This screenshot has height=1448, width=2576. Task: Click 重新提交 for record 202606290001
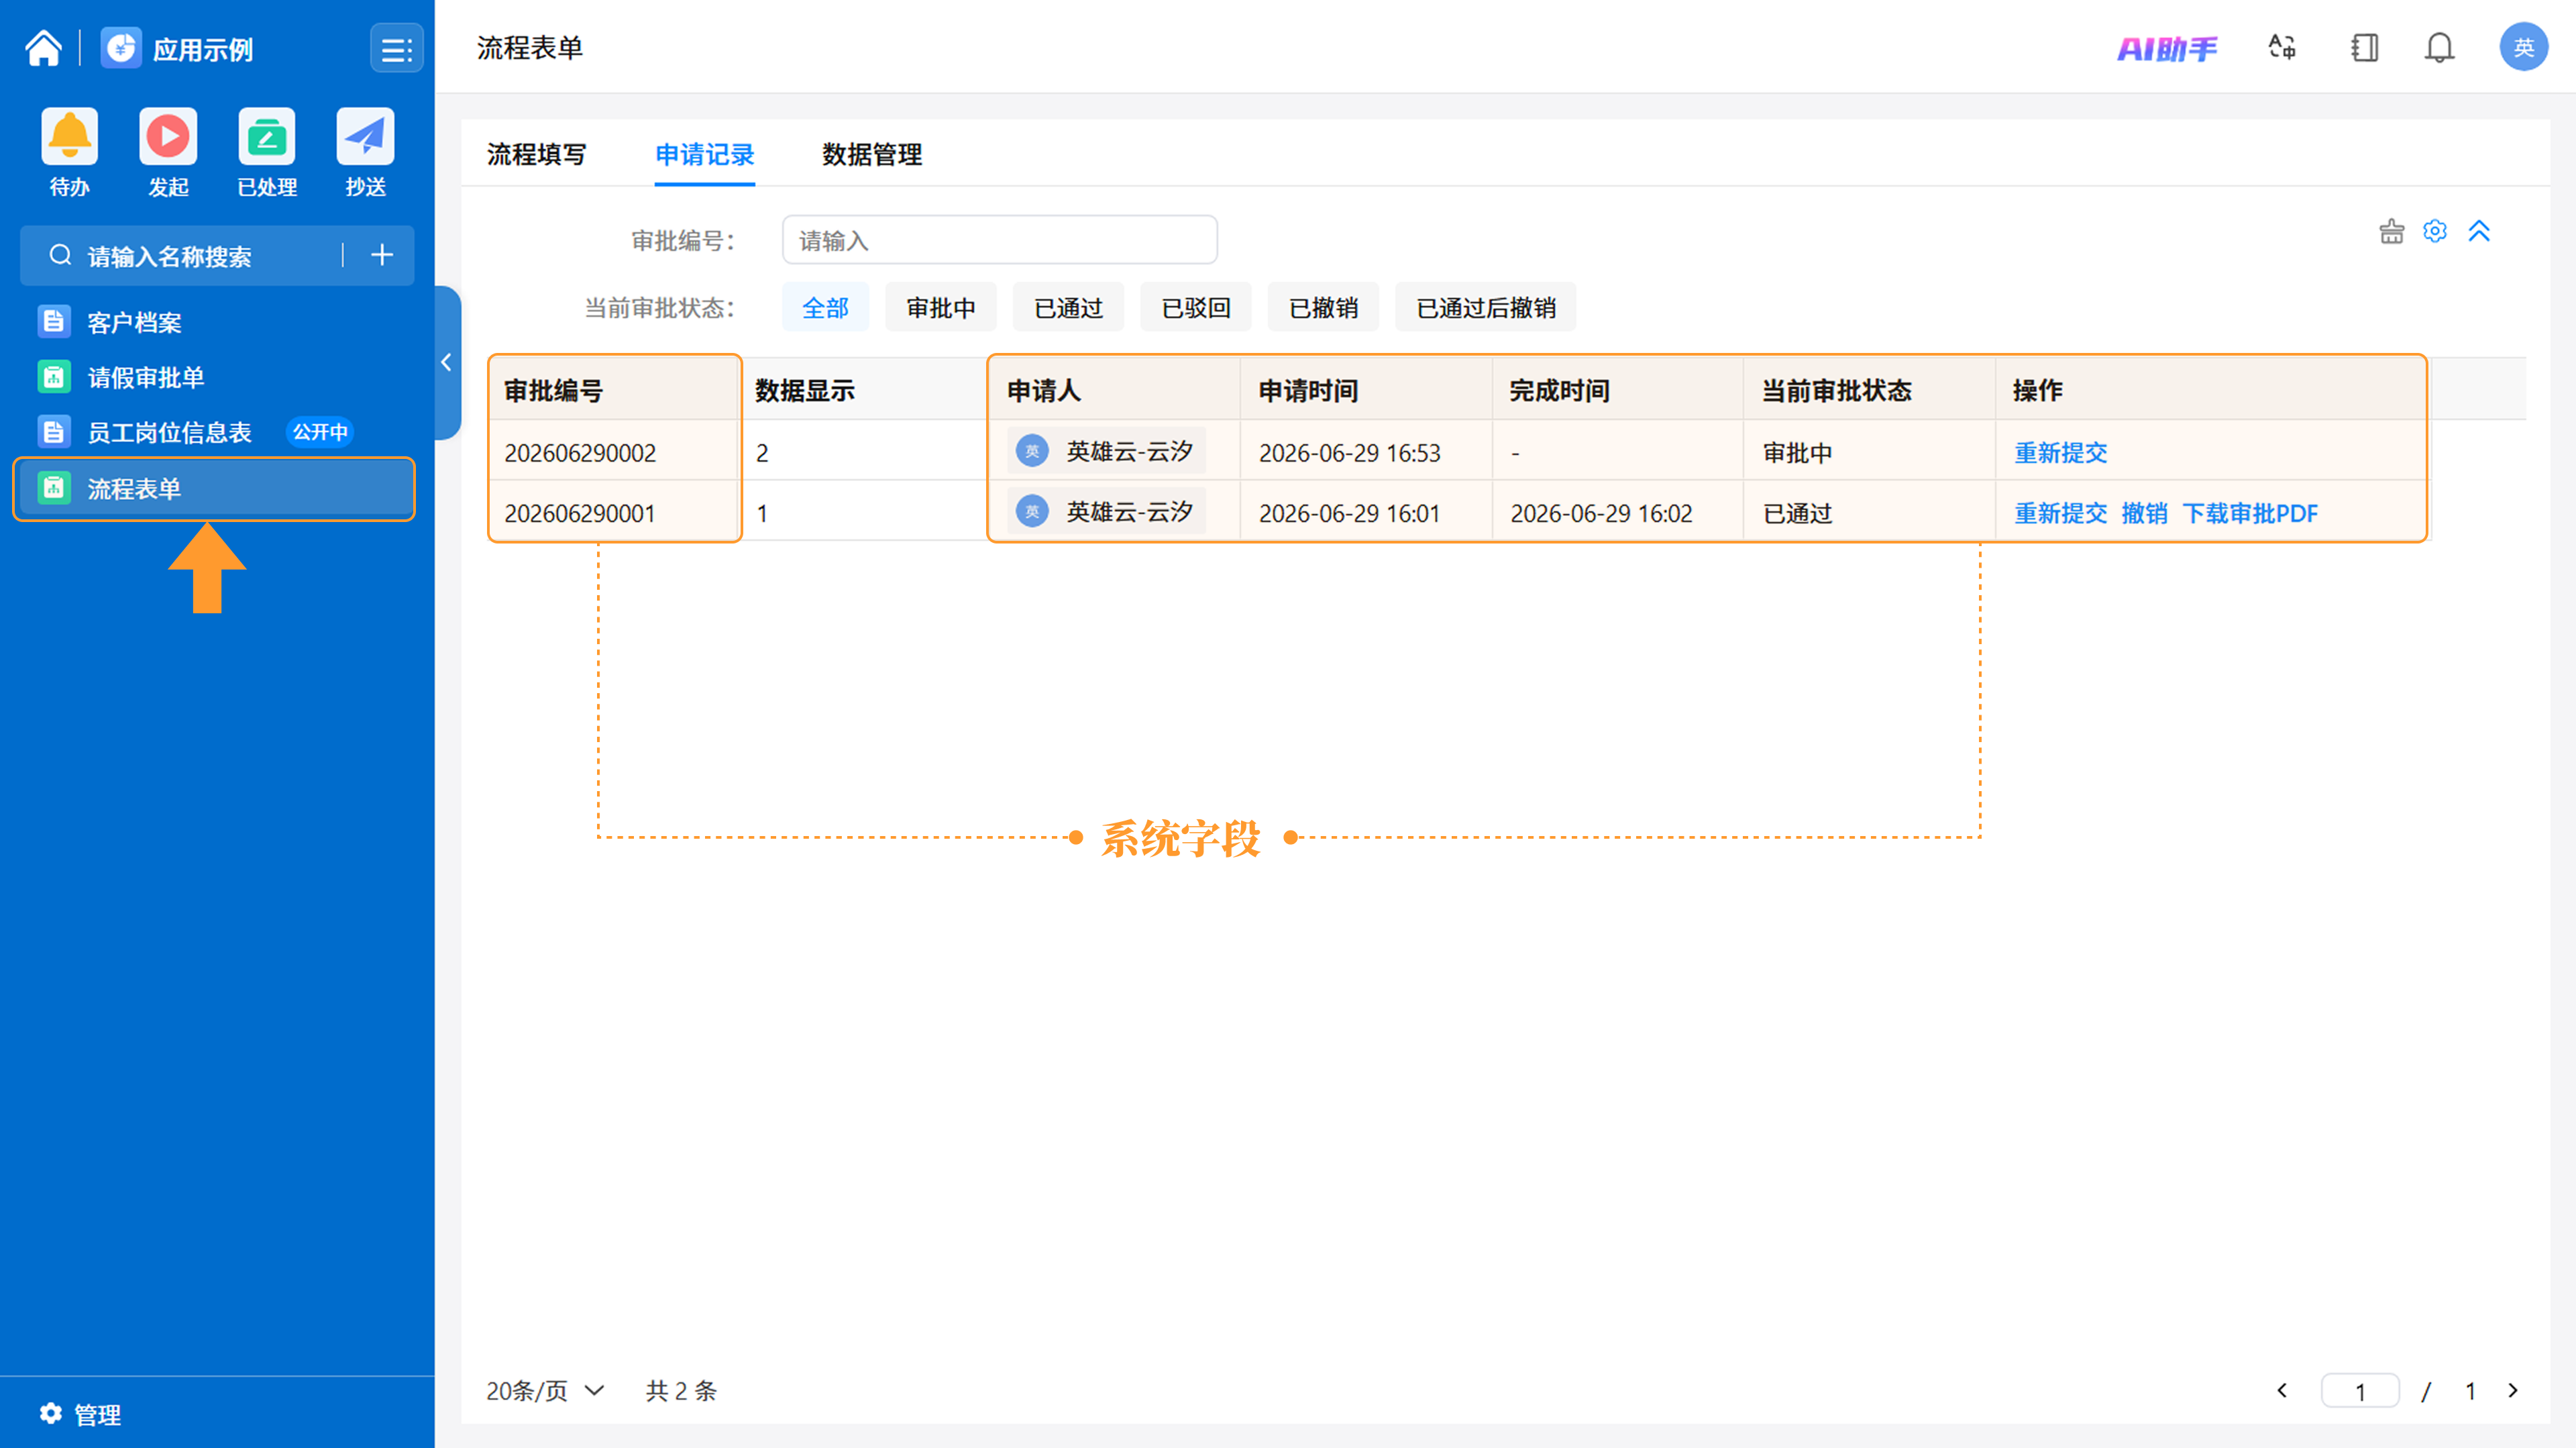point(2060,513)
